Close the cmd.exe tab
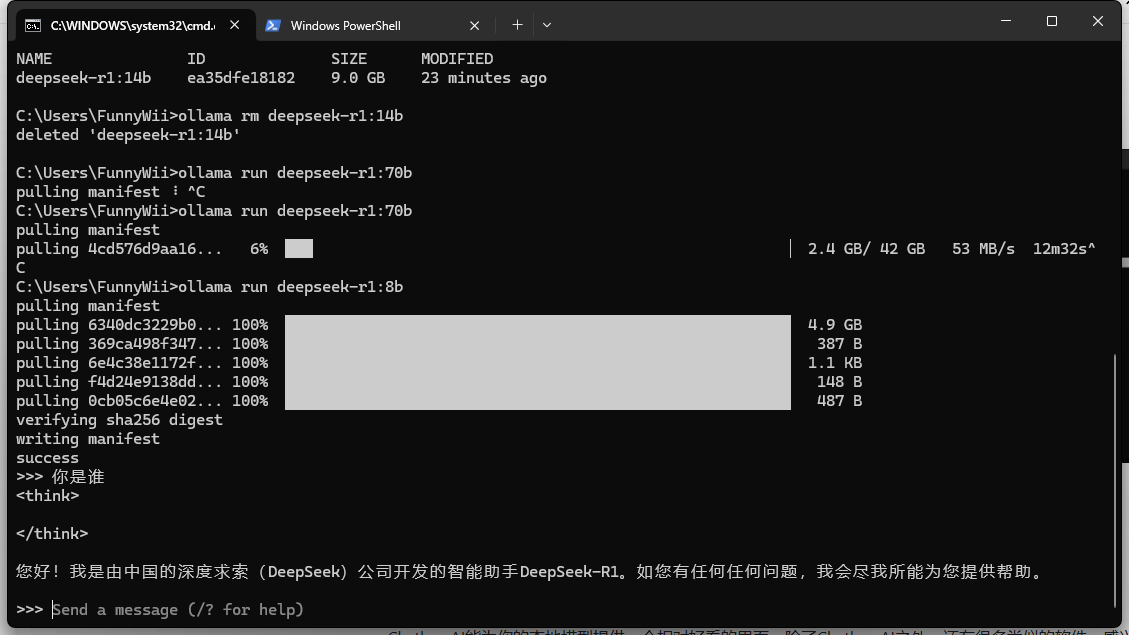 [235, 25]
